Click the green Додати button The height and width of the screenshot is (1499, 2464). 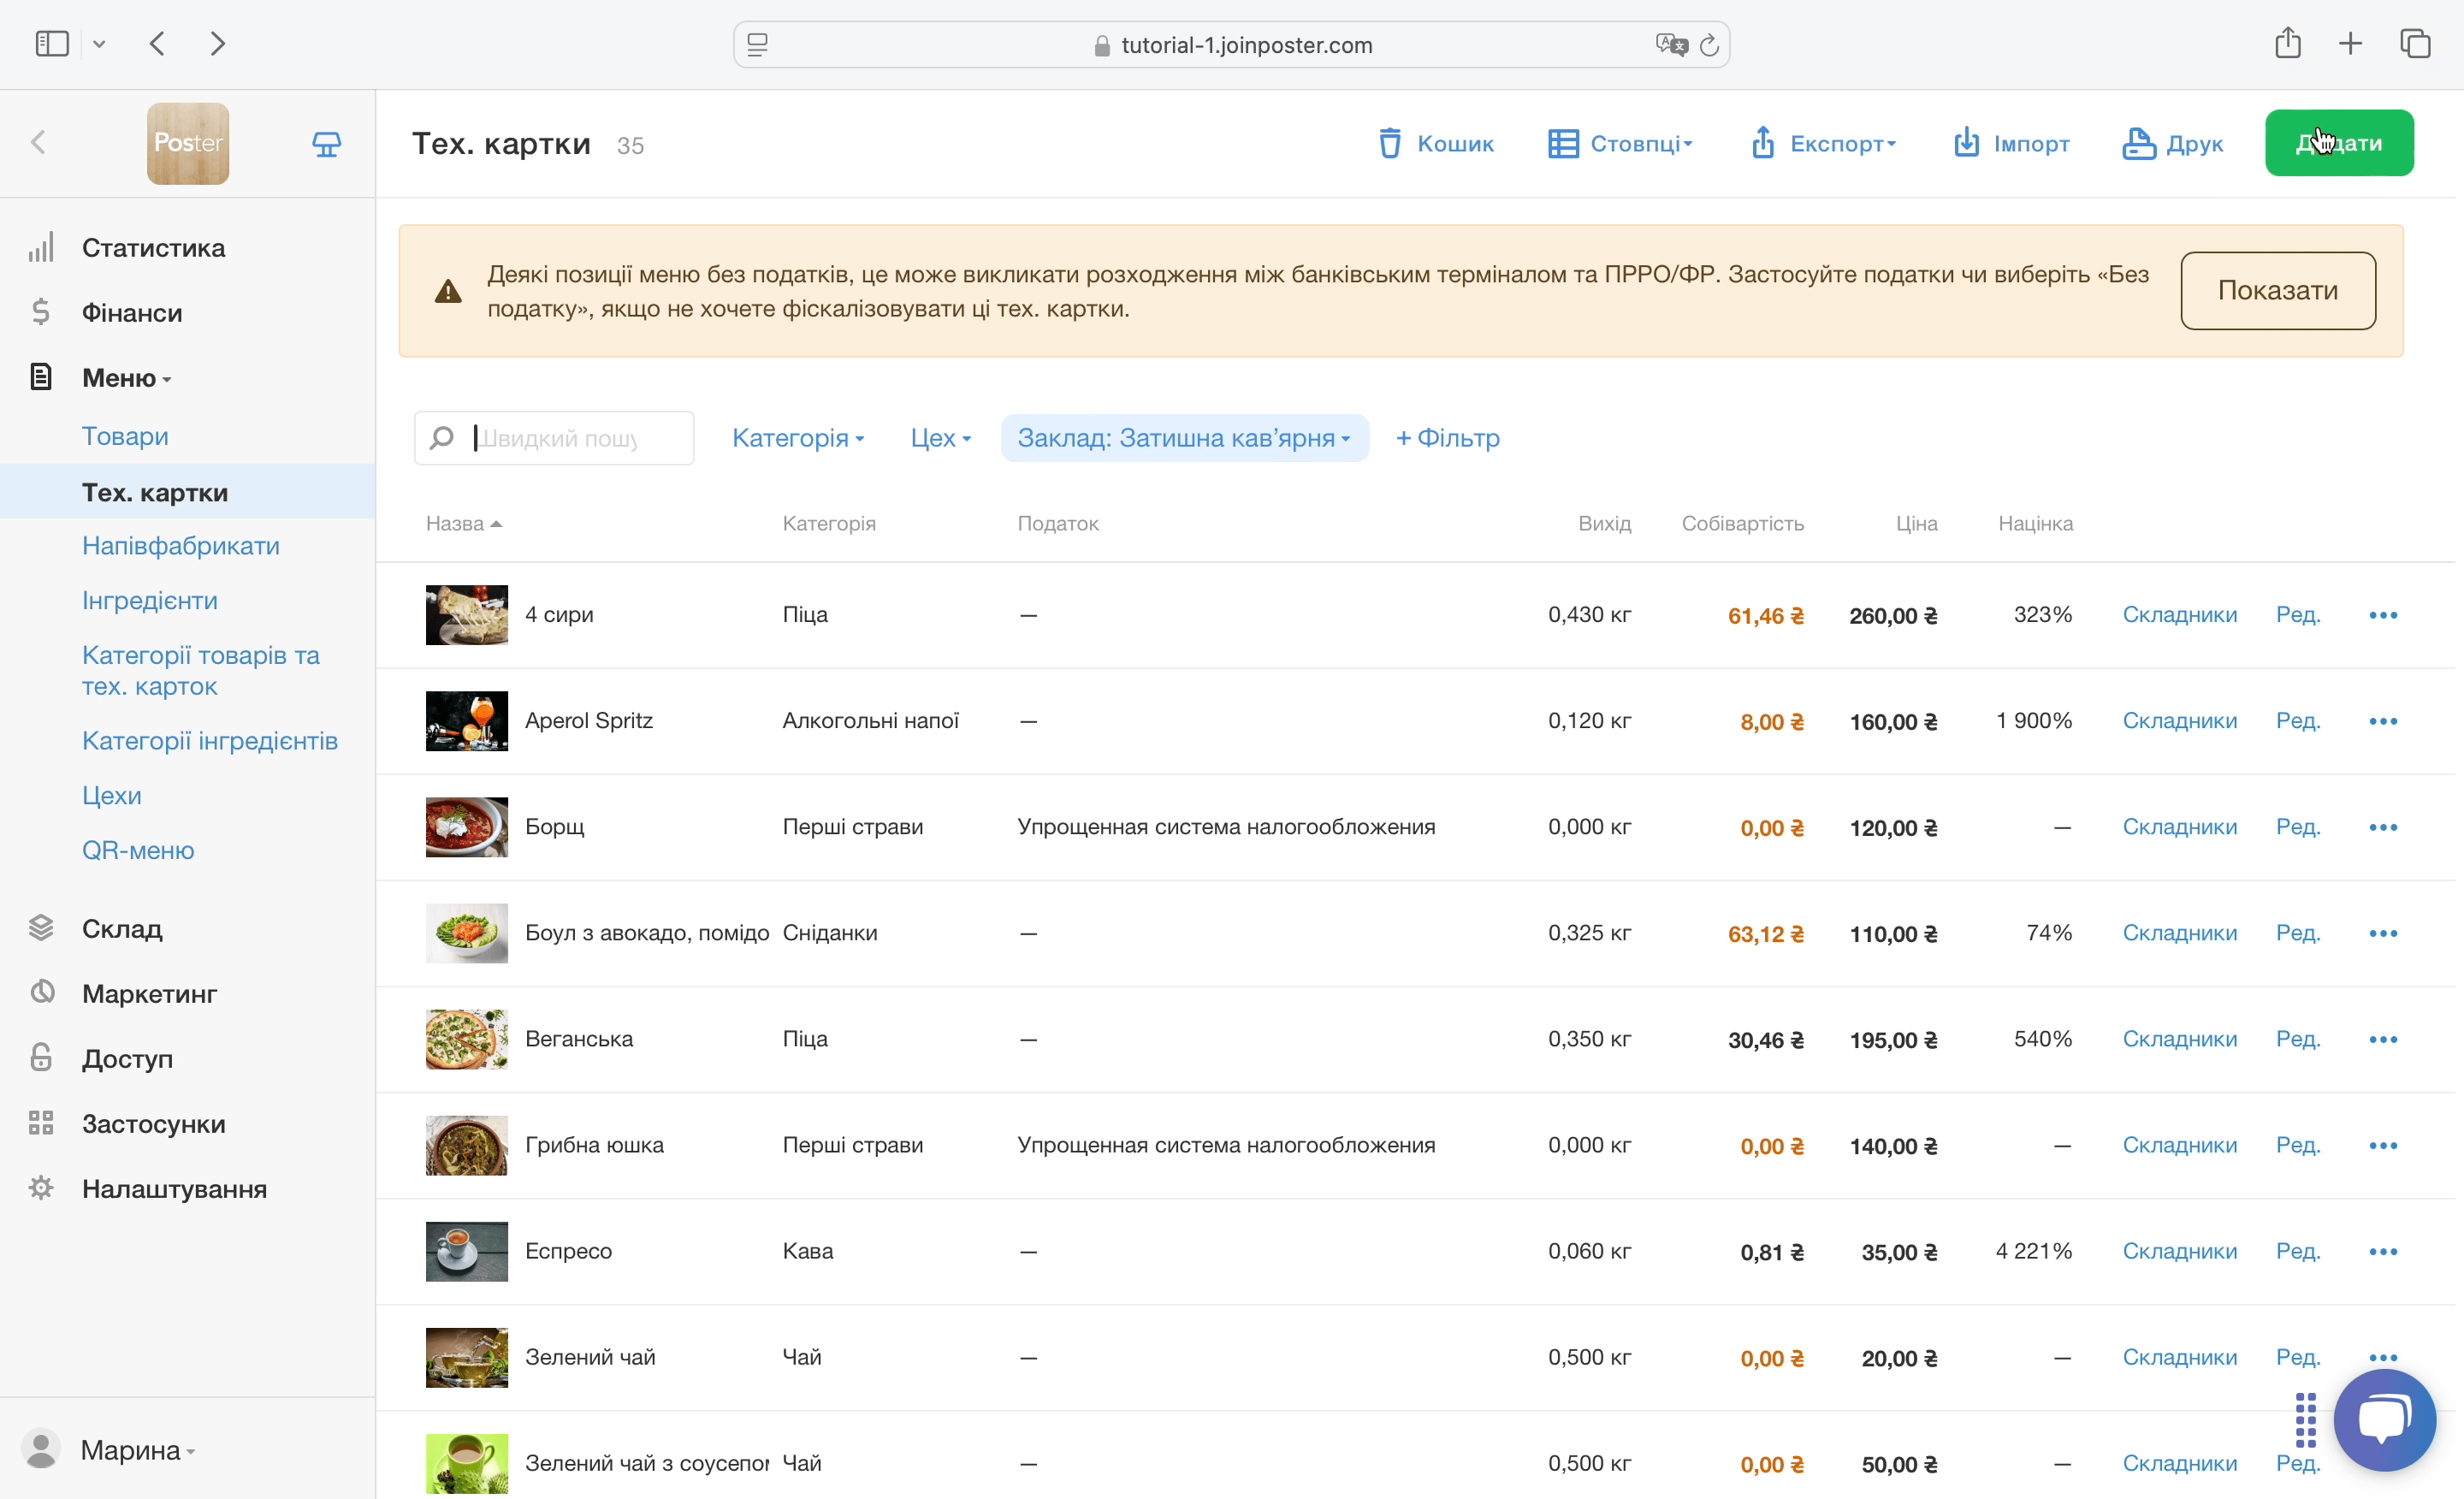click(x=2339, y=143)
